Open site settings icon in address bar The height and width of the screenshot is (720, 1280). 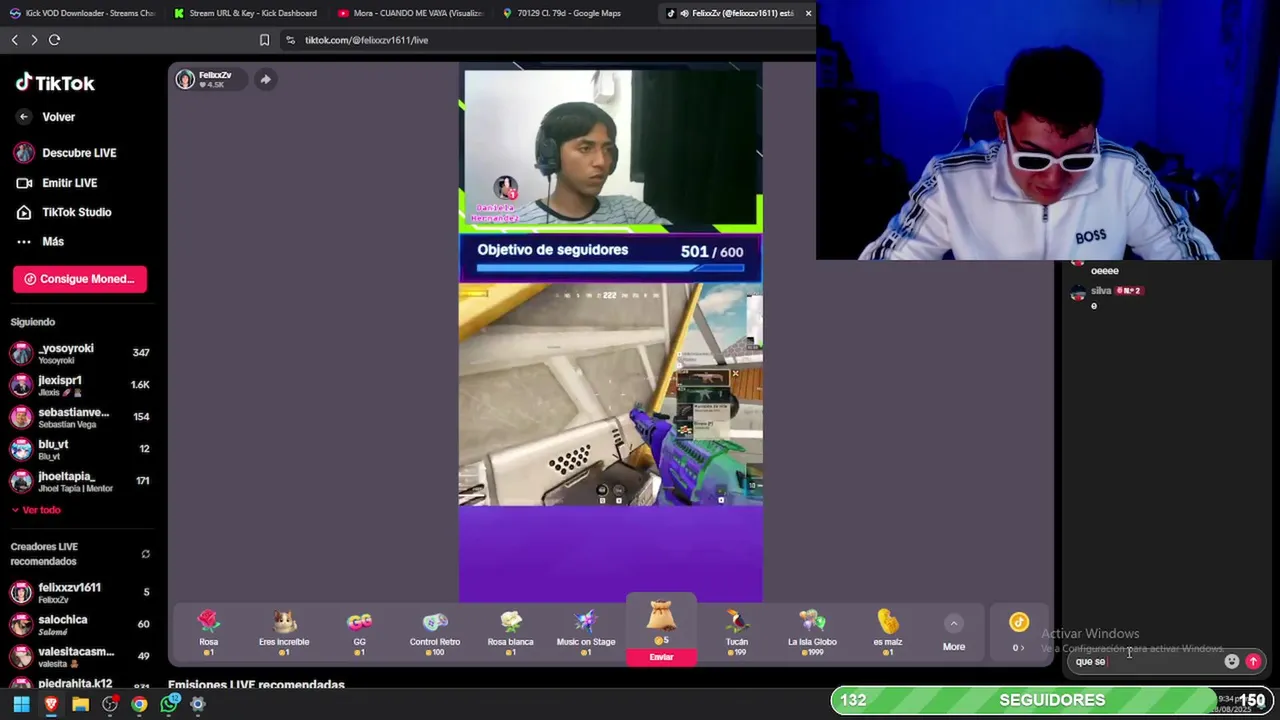pyautogui.click(x=290, y=40)
